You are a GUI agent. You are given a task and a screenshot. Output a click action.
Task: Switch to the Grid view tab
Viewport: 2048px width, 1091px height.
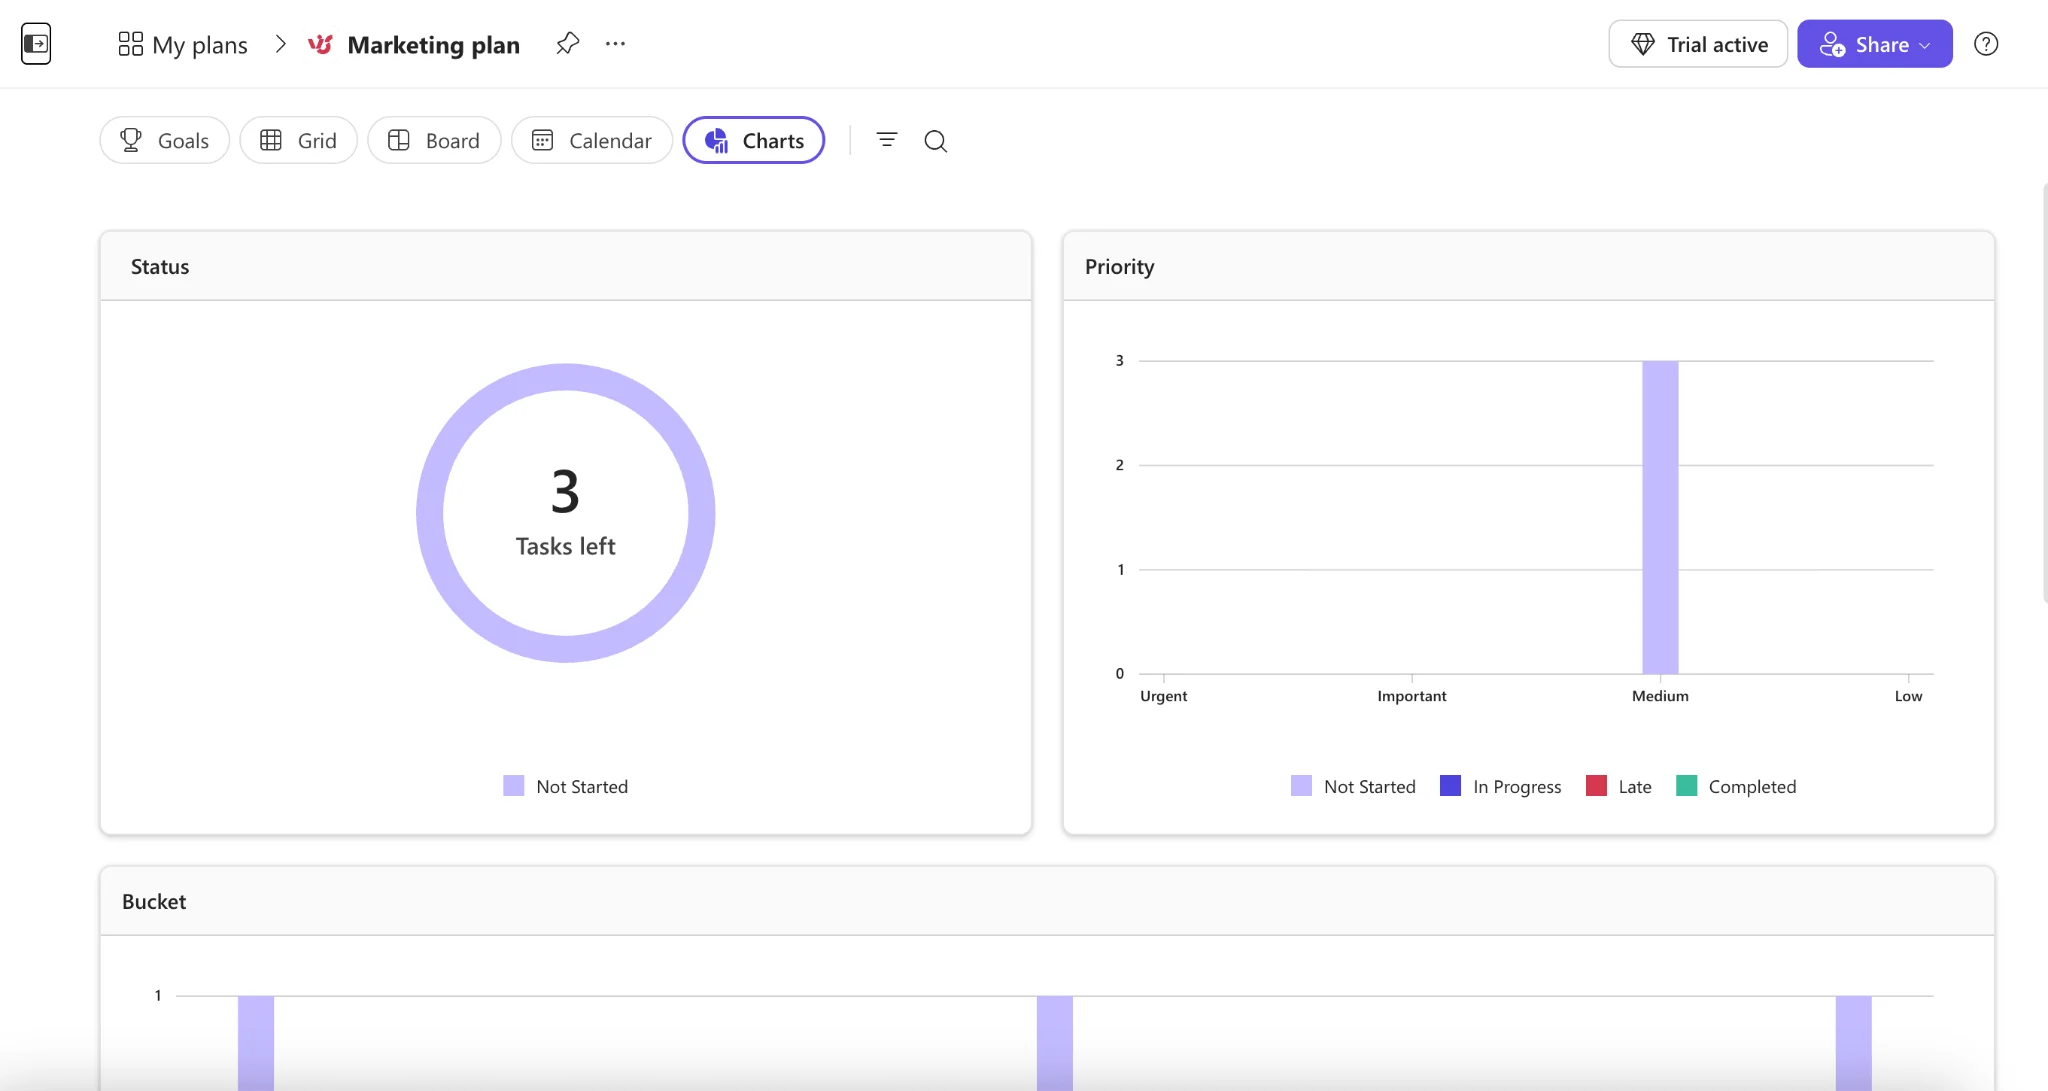point(298,140)
